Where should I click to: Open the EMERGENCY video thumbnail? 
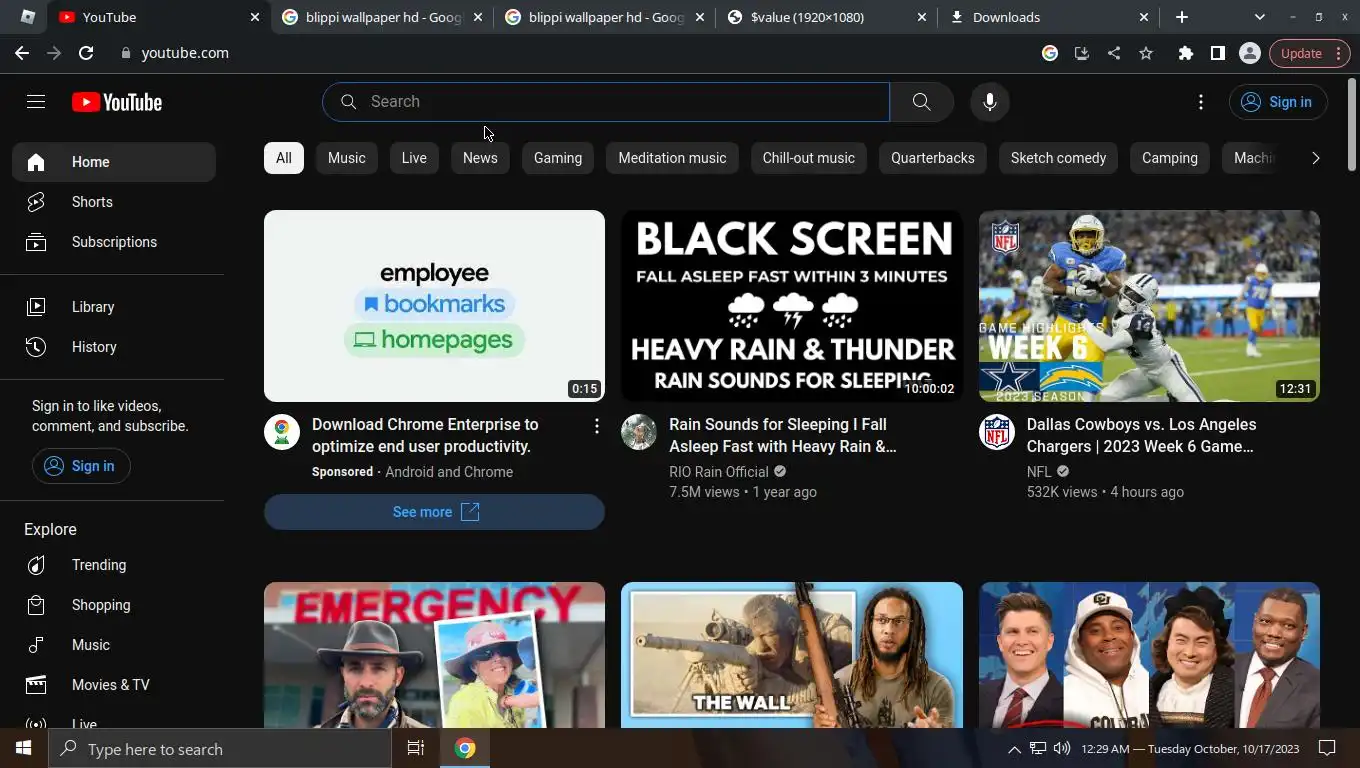434,655
